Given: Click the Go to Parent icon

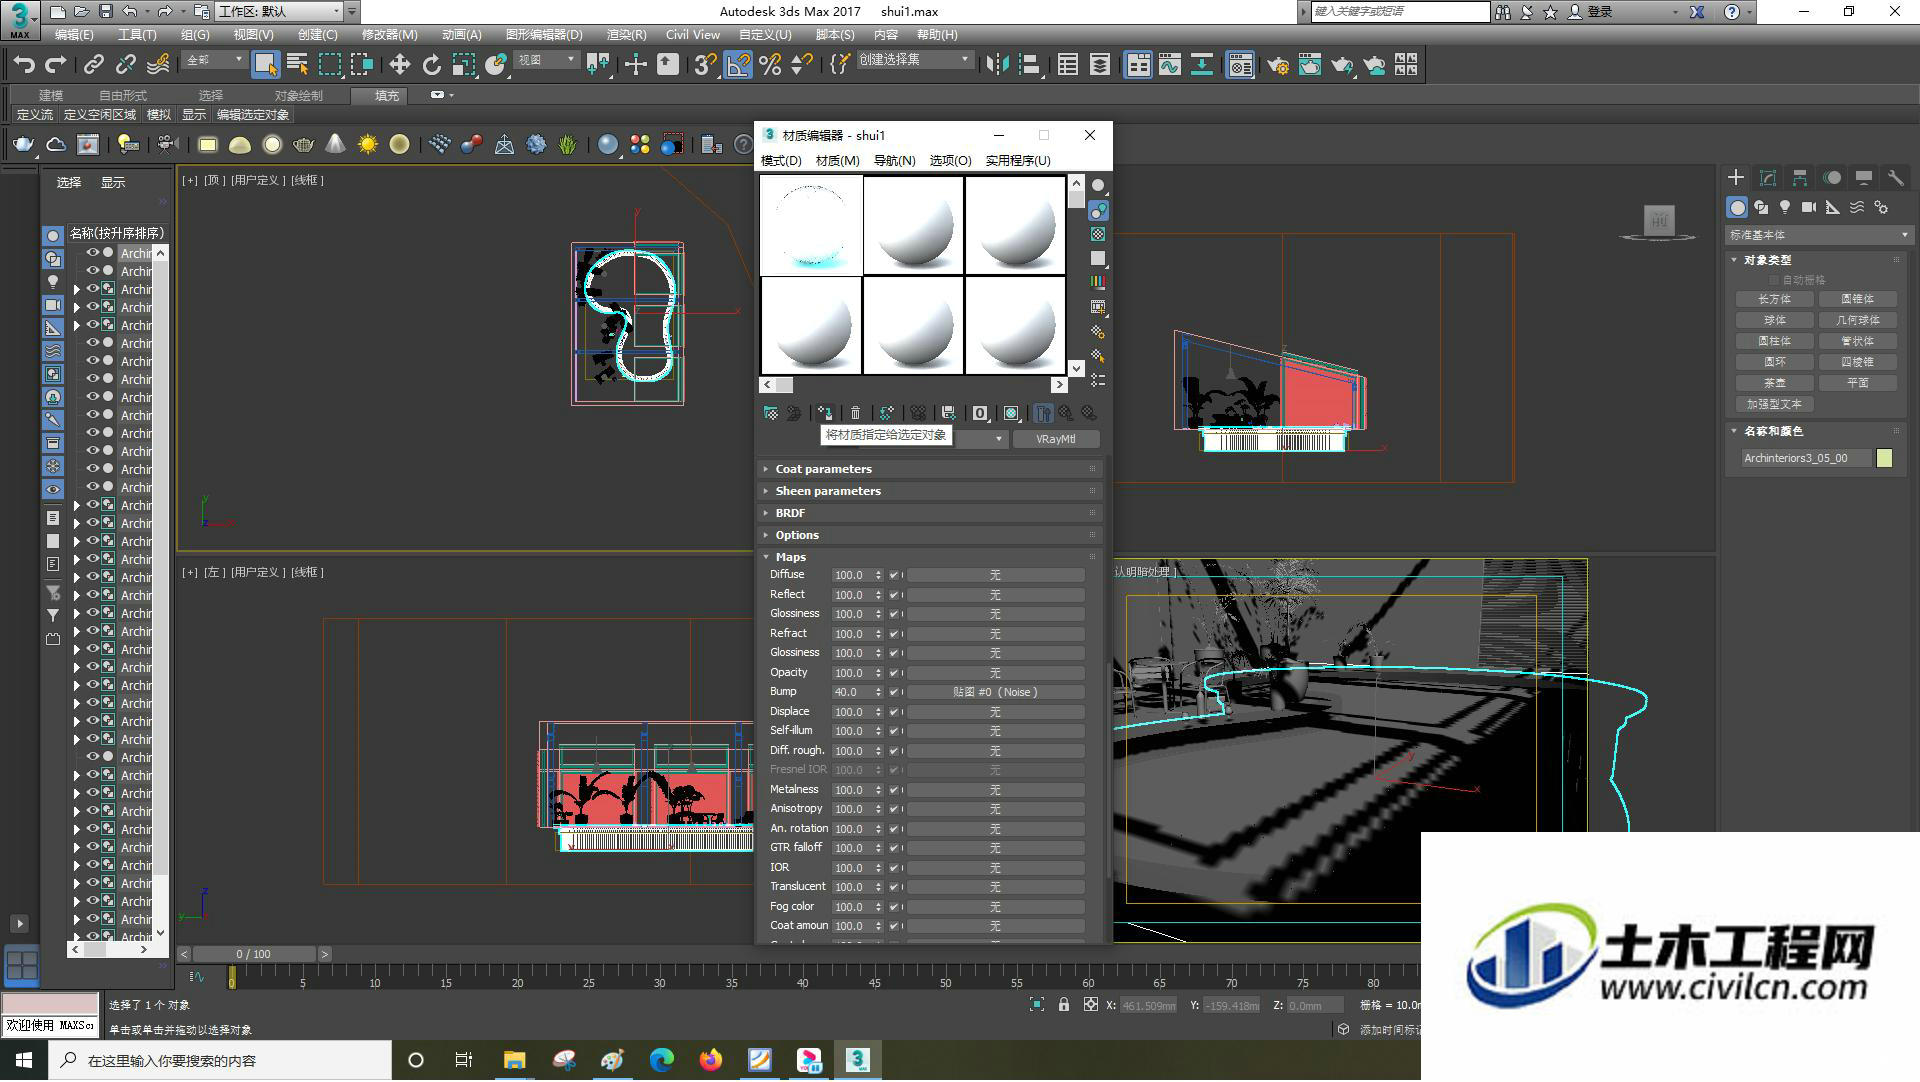Looking at the screenshot, I should (1066, 413).
